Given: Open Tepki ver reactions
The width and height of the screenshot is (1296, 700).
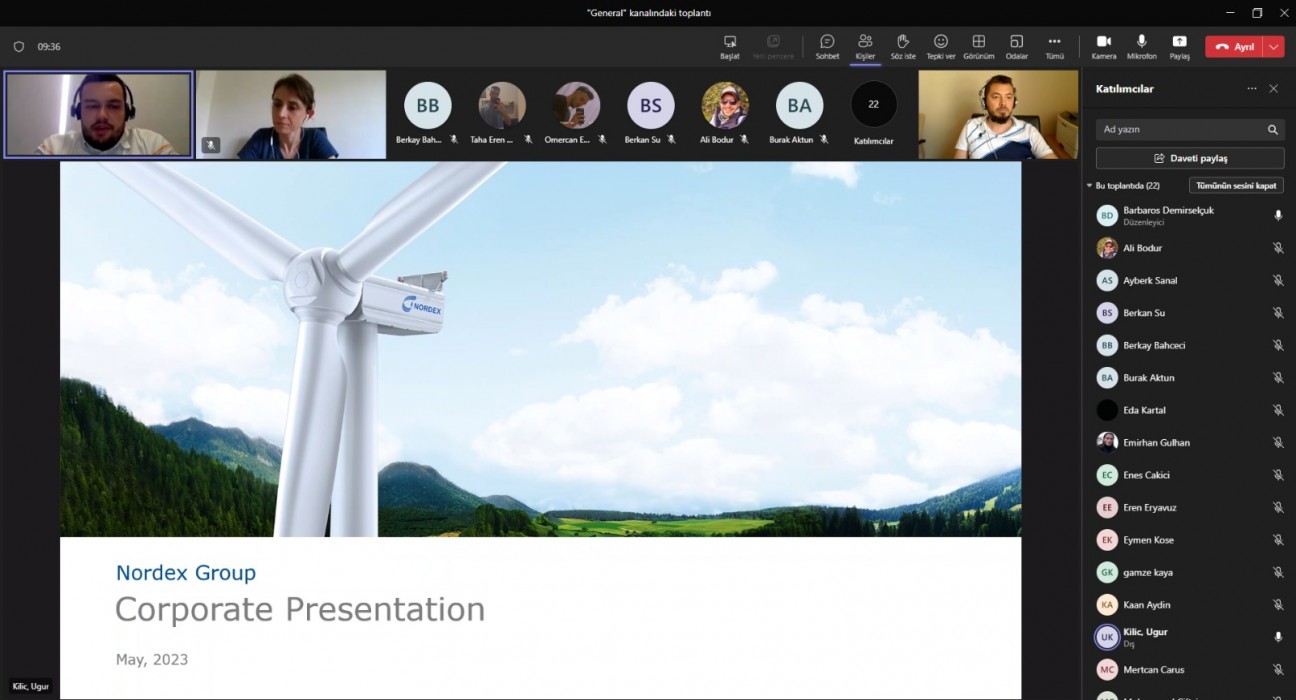Looking at the screenshot, I should (x=940, y=42).
